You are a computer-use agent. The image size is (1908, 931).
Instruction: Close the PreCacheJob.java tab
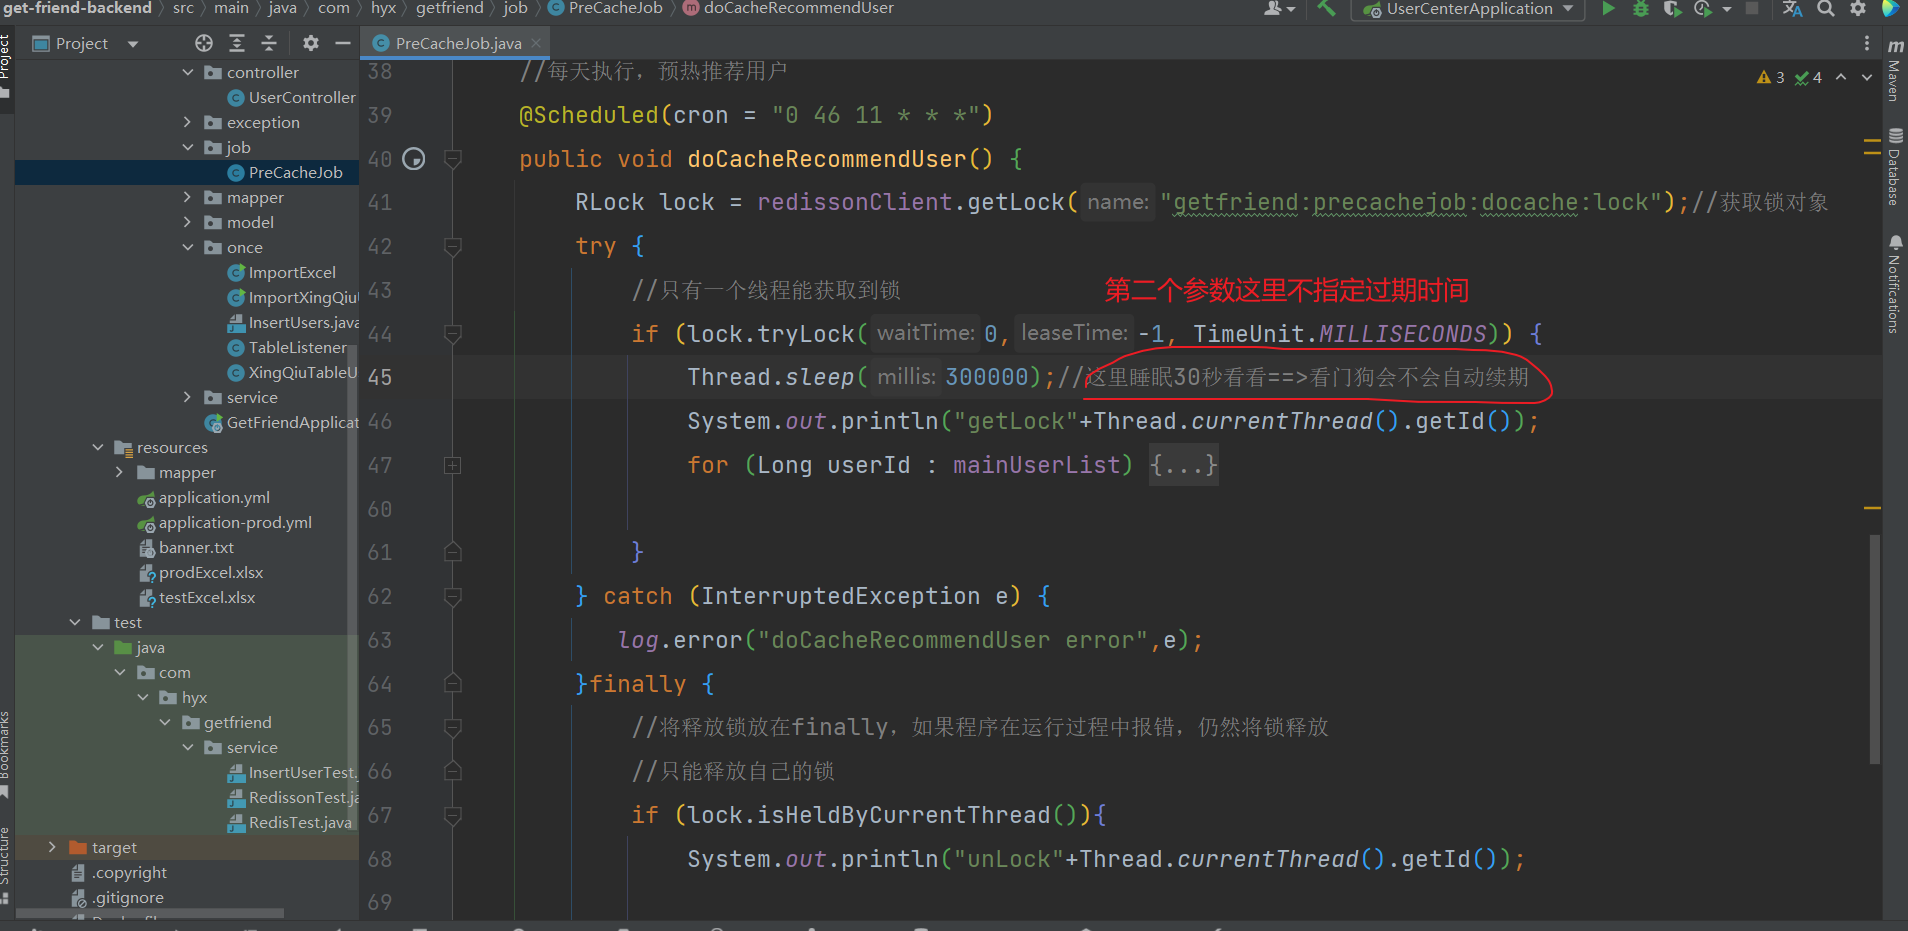(x=536, y=43)
